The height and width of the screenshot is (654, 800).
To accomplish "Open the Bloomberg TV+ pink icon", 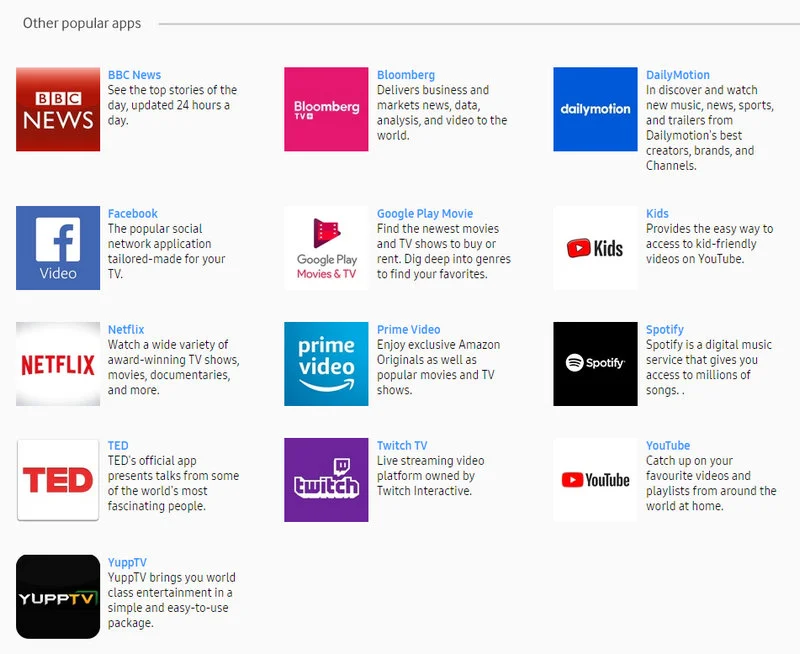I will (x=326, y=109).
